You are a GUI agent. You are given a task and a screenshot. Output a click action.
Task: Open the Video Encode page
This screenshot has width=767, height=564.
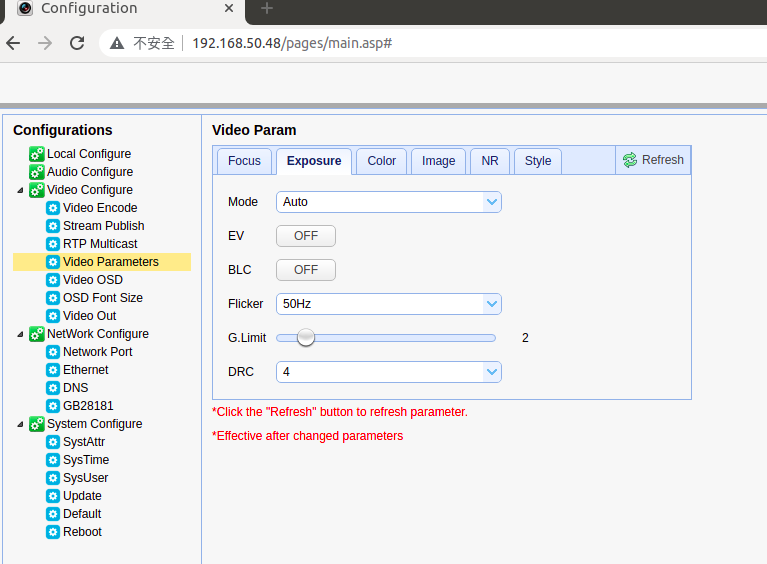[x=100, y=208]
